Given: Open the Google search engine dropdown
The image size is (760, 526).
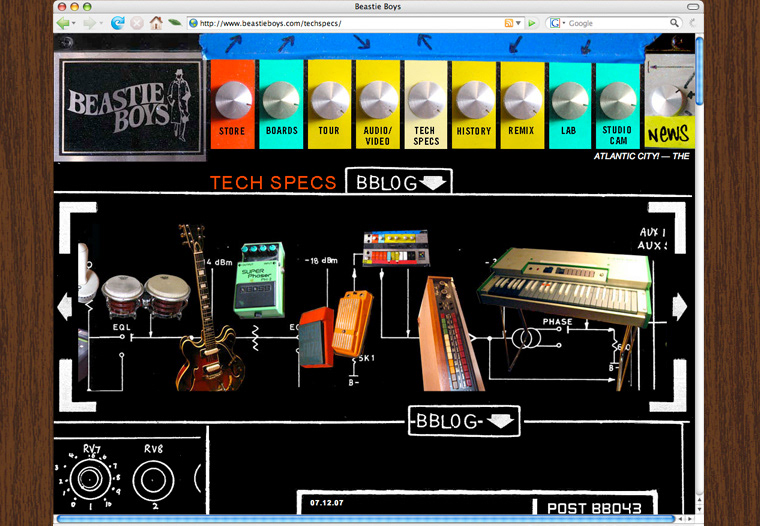Looking at the screenshot, I should click(x=558, y=23).
